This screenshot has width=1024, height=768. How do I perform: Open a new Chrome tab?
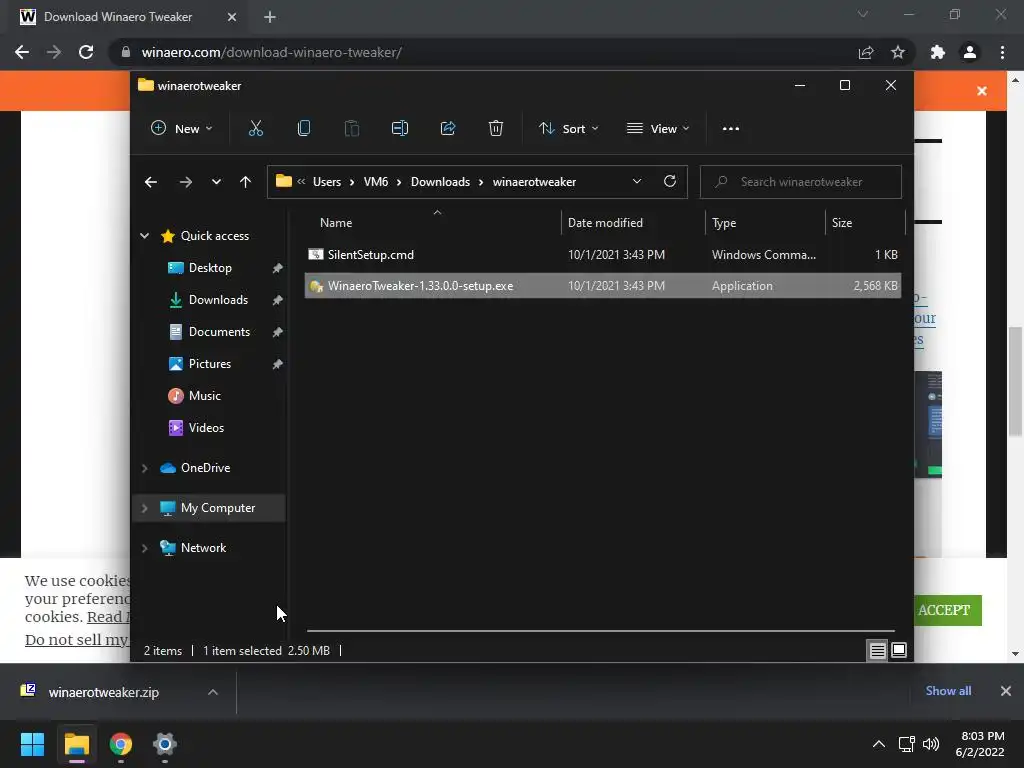(x=270, y=17)
